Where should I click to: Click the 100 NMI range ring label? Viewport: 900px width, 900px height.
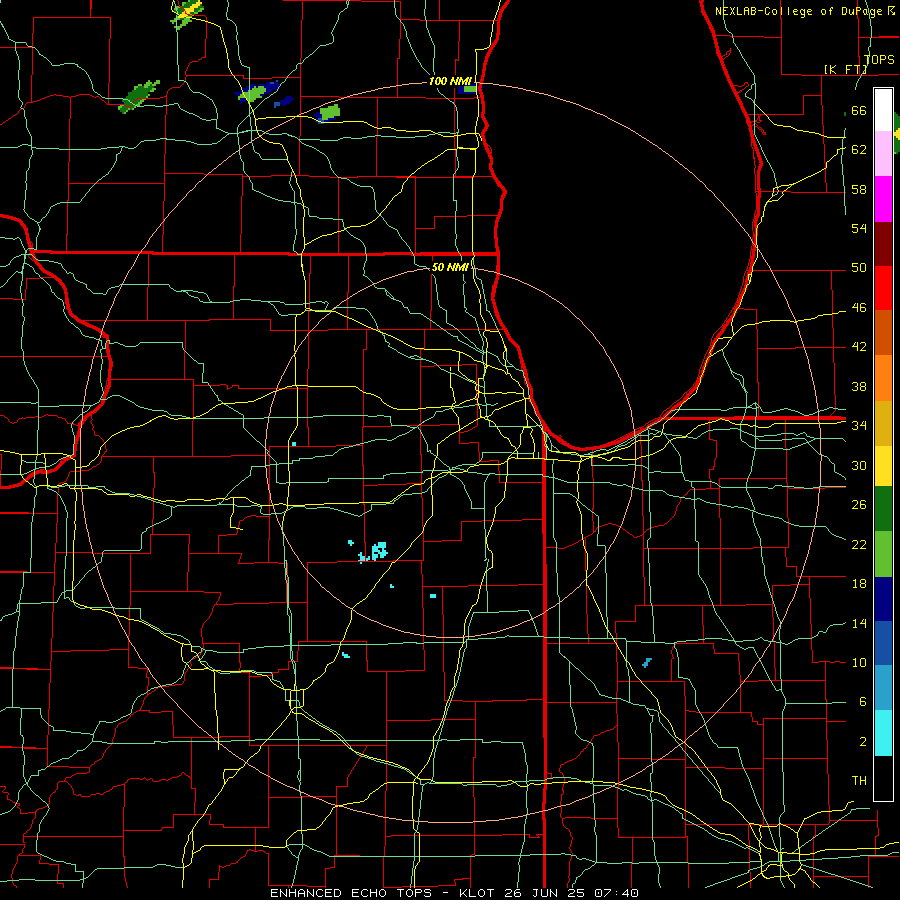point(449,81)
